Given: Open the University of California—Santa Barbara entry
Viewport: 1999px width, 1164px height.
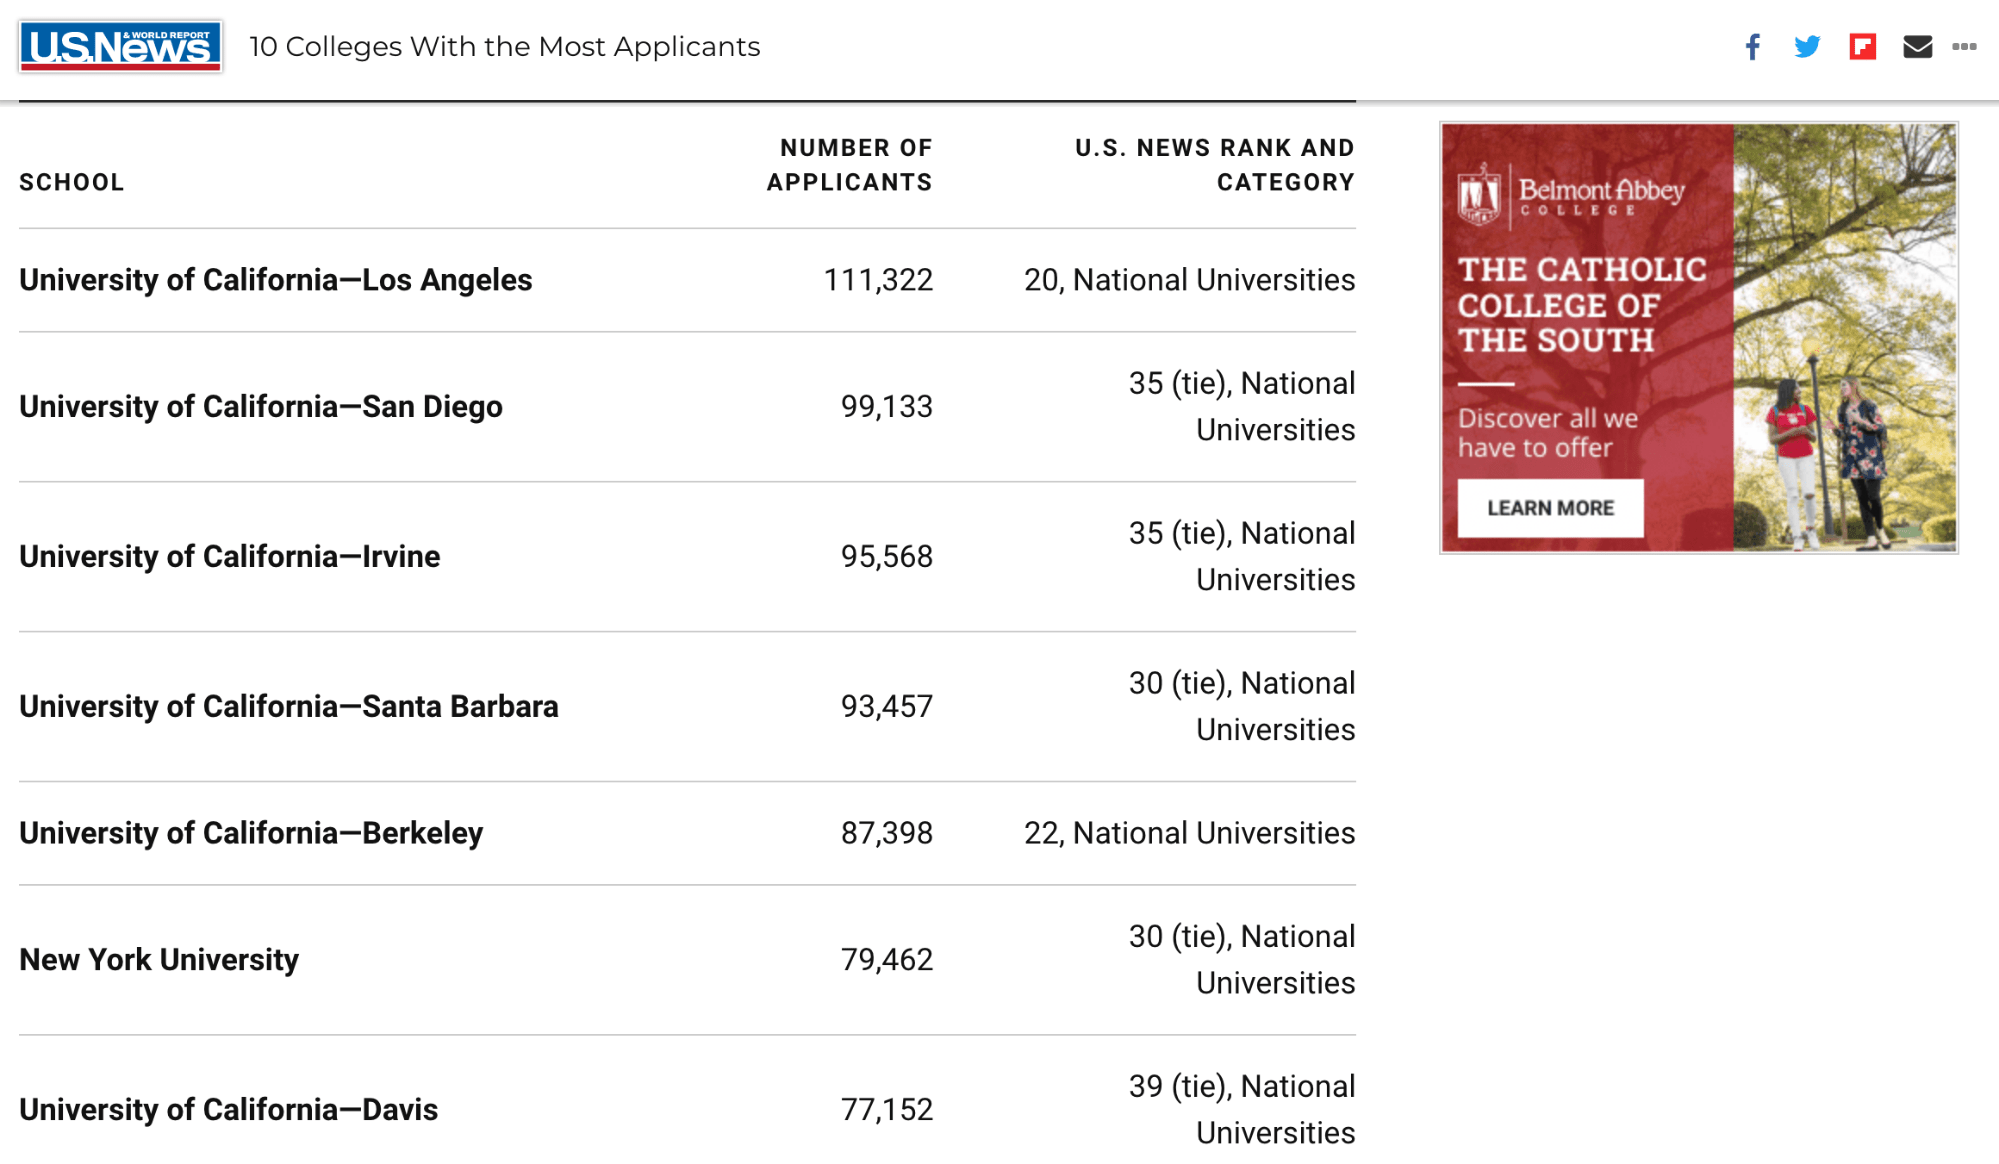Looking at the screenshot, I should pyautogui.click(x=288, y=705).
